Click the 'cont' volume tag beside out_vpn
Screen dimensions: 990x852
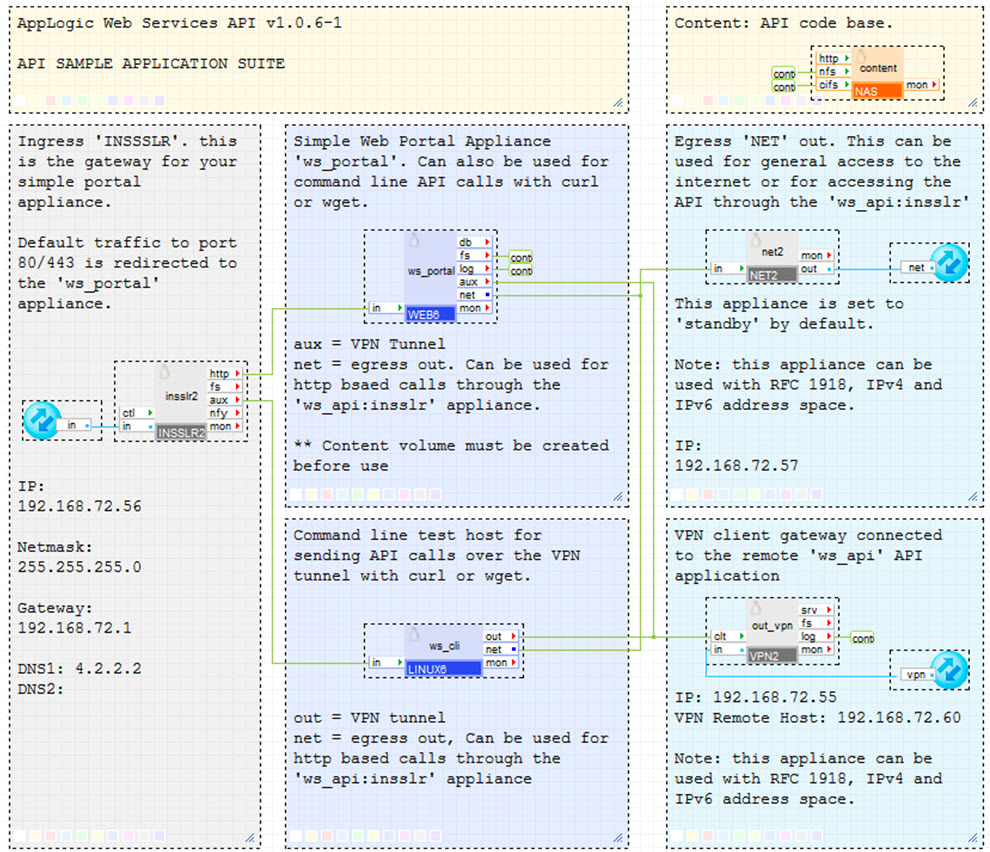(862, 638)
